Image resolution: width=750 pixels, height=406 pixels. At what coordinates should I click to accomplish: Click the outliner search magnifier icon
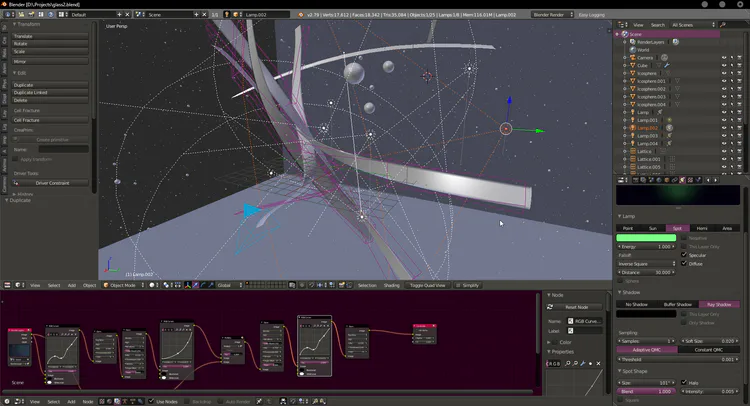coord(723,24)
